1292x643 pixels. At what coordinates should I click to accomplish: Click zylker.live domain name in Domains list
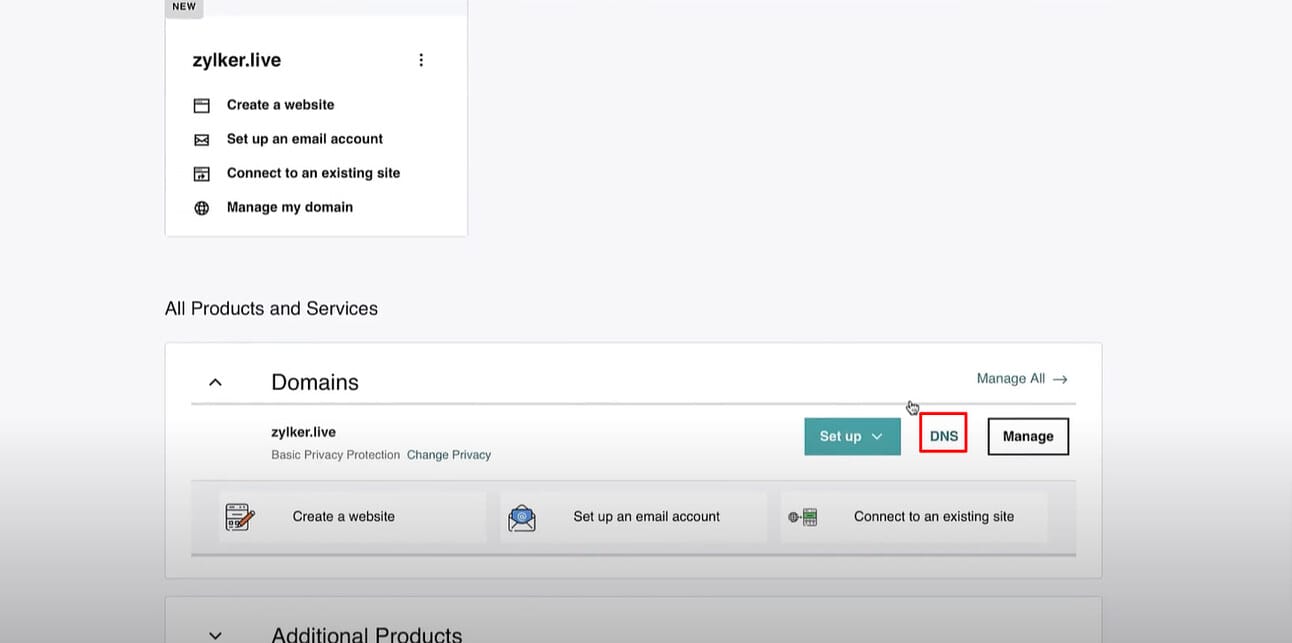coord(304,432)
